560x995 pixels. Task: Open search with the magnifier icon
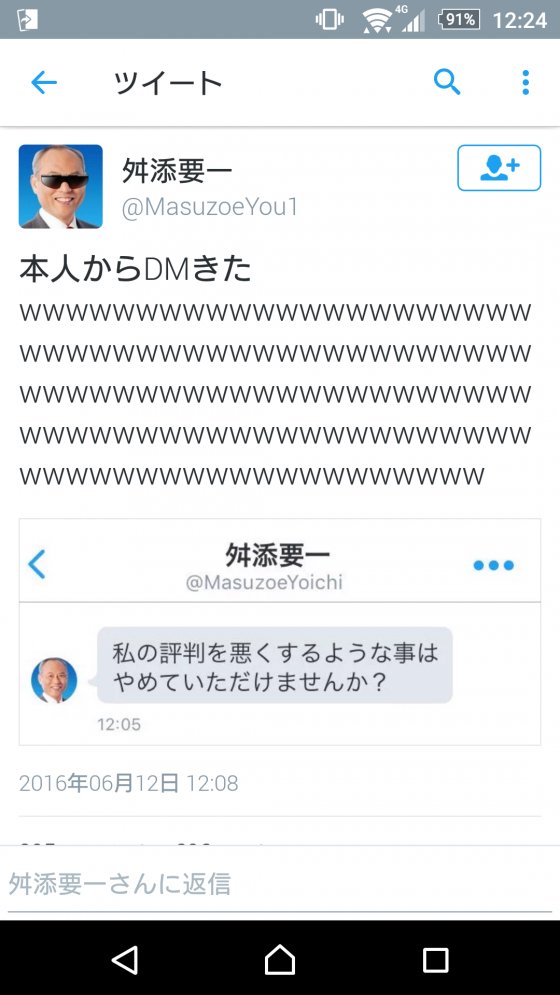click(447, 82)
